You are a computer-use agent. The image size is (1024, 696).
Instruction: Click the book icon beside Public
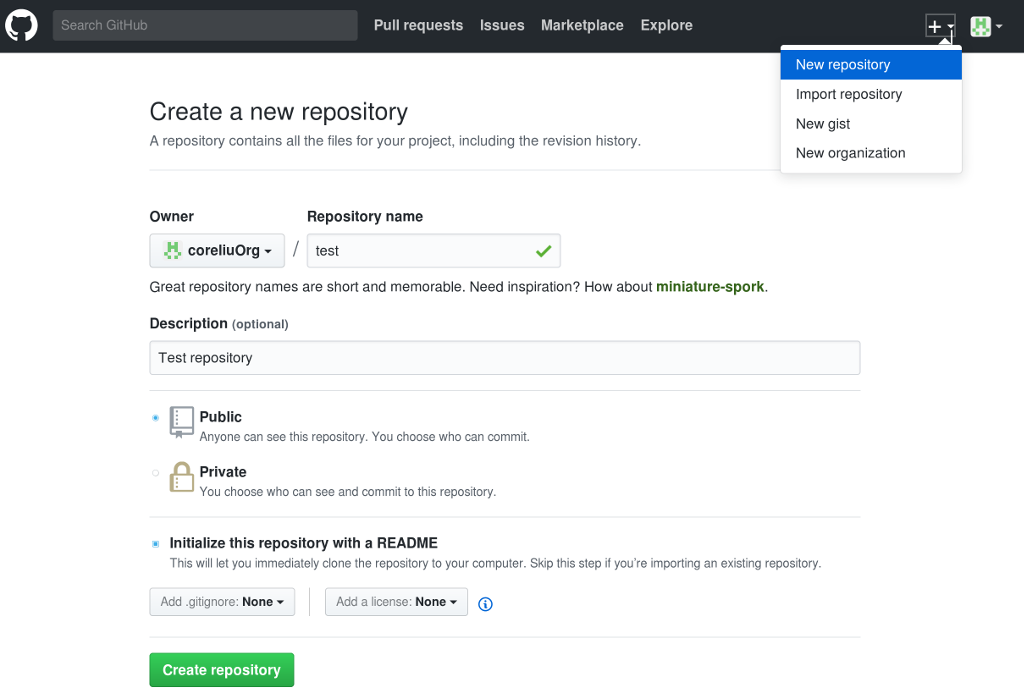(182, 422)
